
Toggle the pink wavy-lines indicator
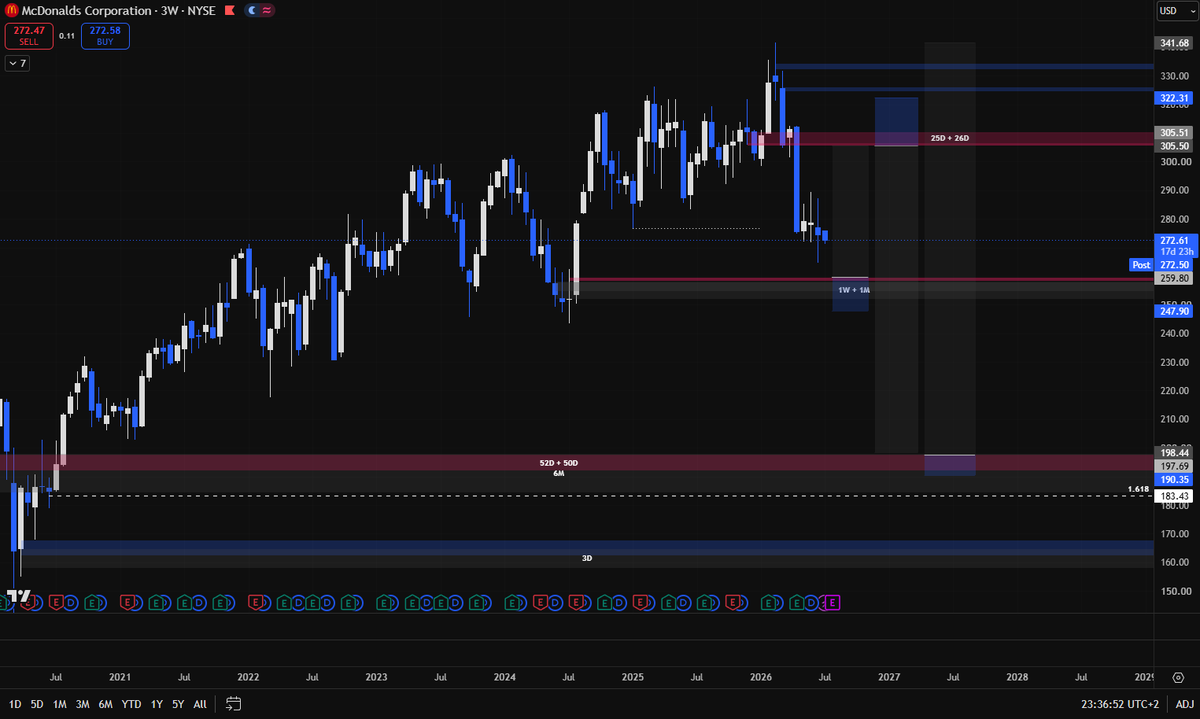tap(266, 10)
